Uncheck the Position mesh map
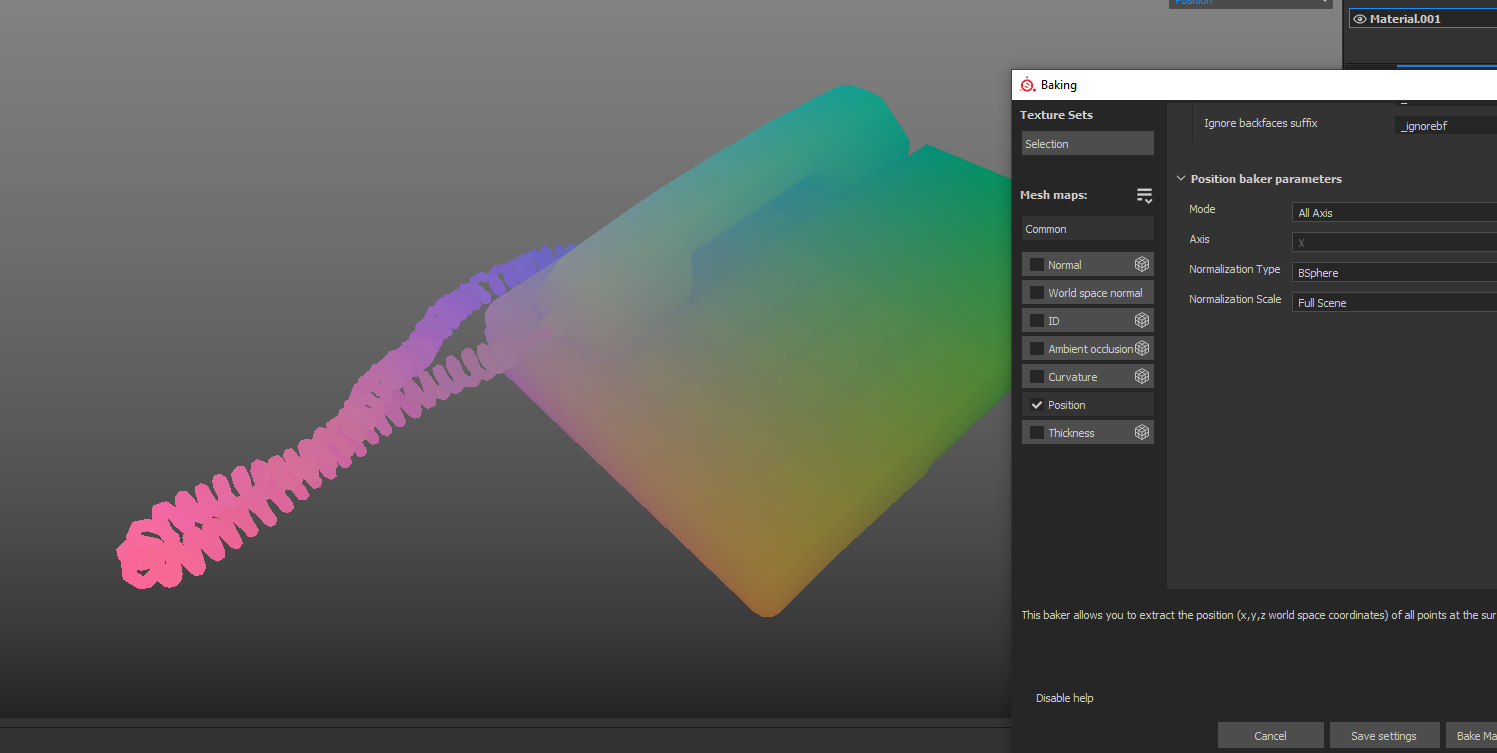Image resolution: width=1497 pixels, height=753 pixels. [x=1037, y=405]
